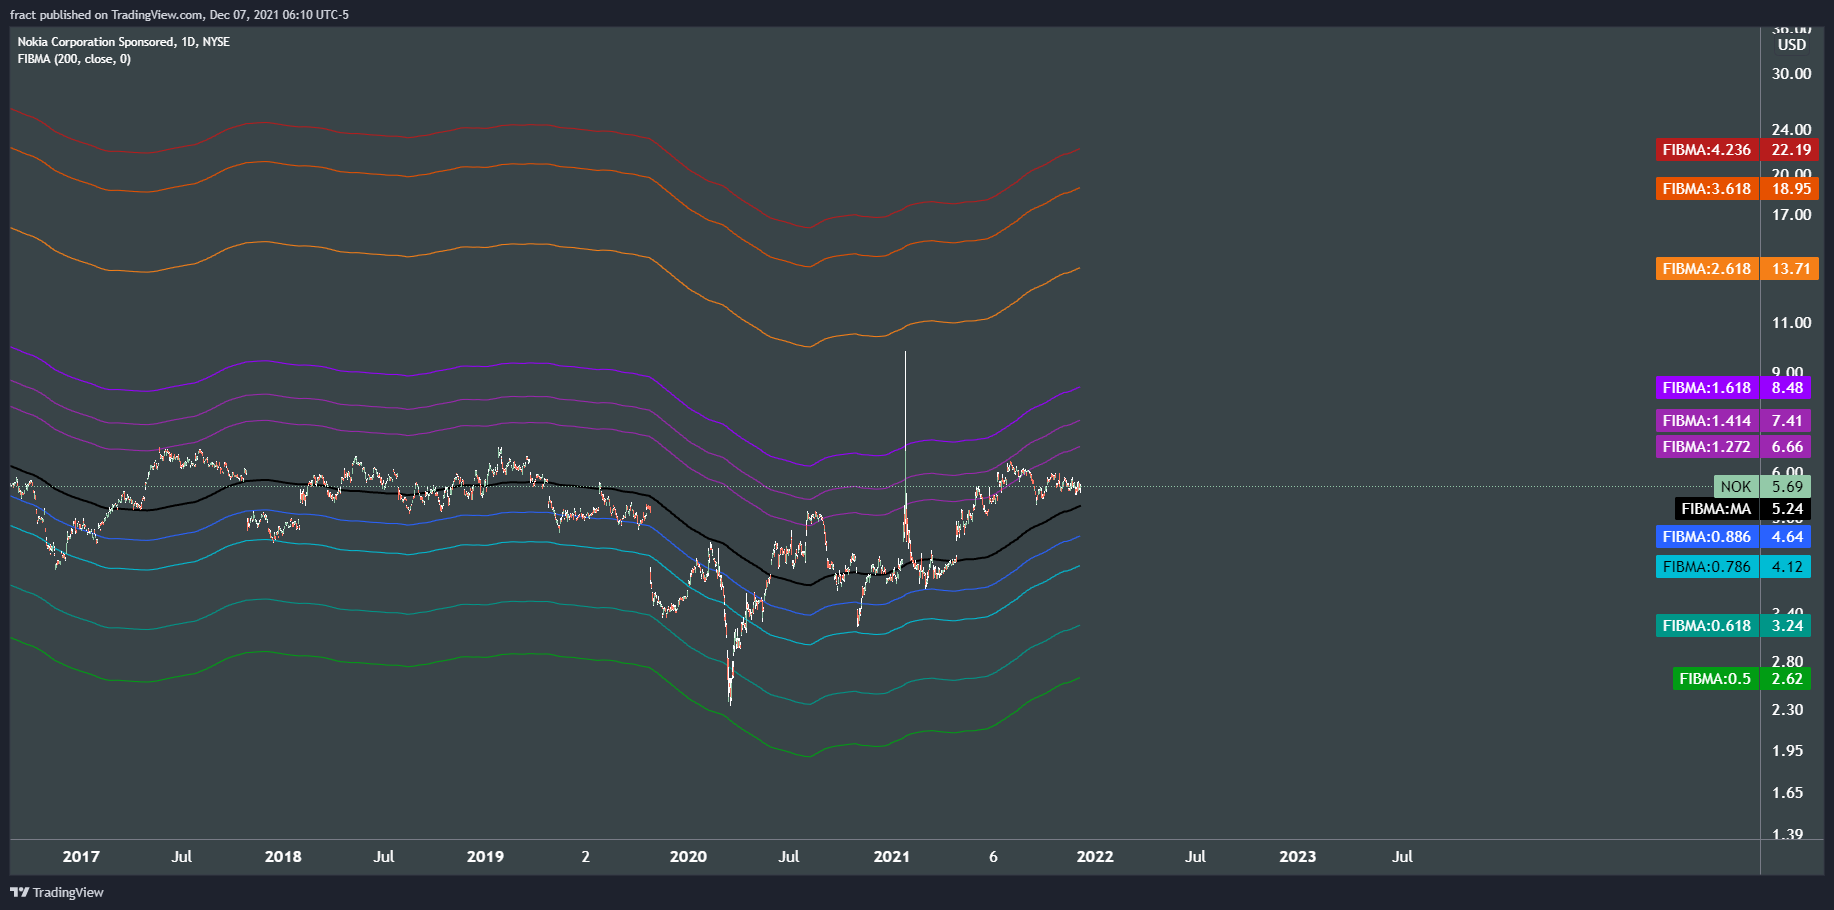Click the 11.00 price axis tick
Viewport: 1834px width, 910px height.
(x=1791, y=323)
